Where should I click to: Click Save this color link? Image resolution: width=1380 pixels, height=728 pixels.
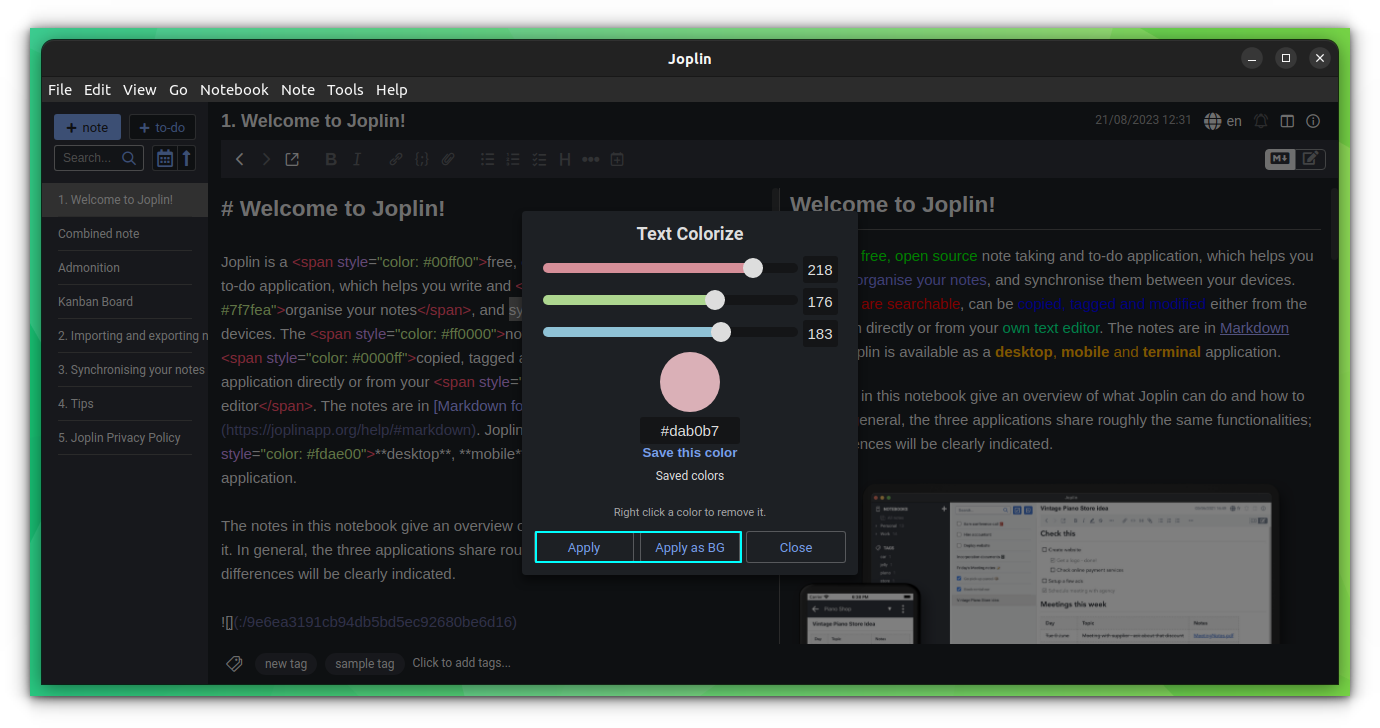[x=689, y=452]
